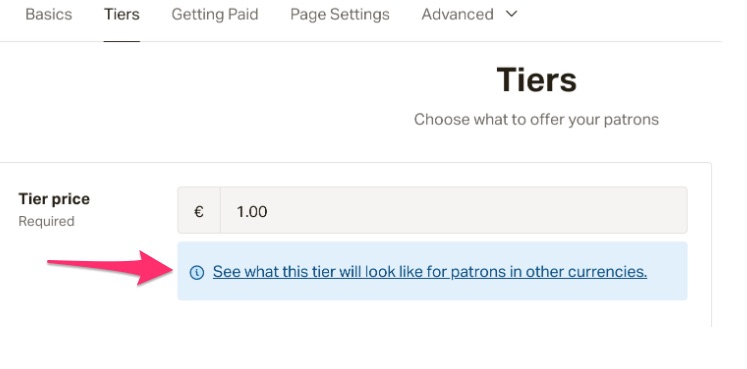Image resolution: width=747 pixels, height=369 pixels.
Task: Select the 'Choose what to offer your patrons' subtitle
Action: point(536,120)
